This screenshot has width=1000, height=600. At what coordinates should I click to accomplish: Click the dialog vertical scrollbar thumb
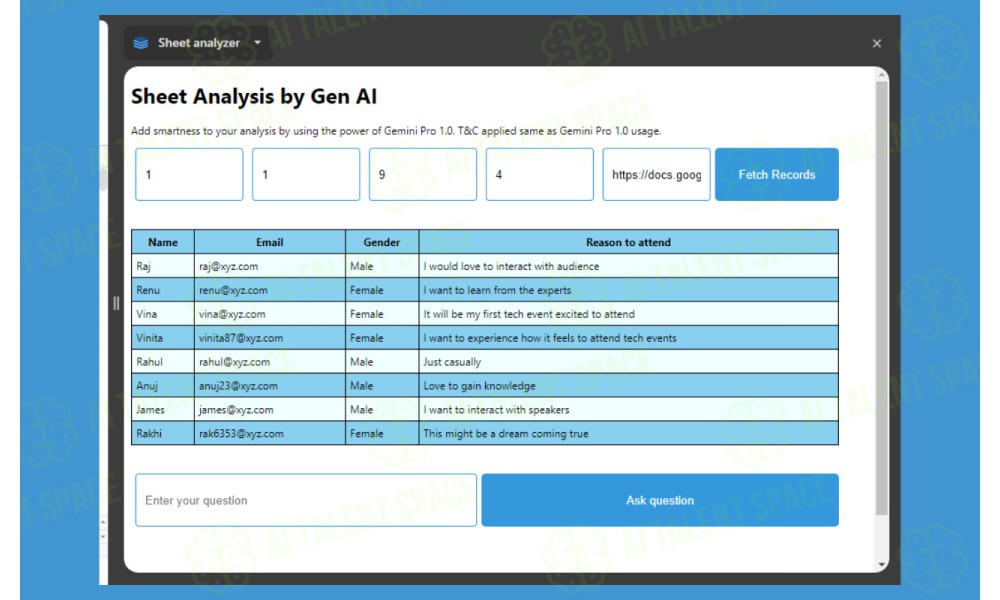click(882, 298)
